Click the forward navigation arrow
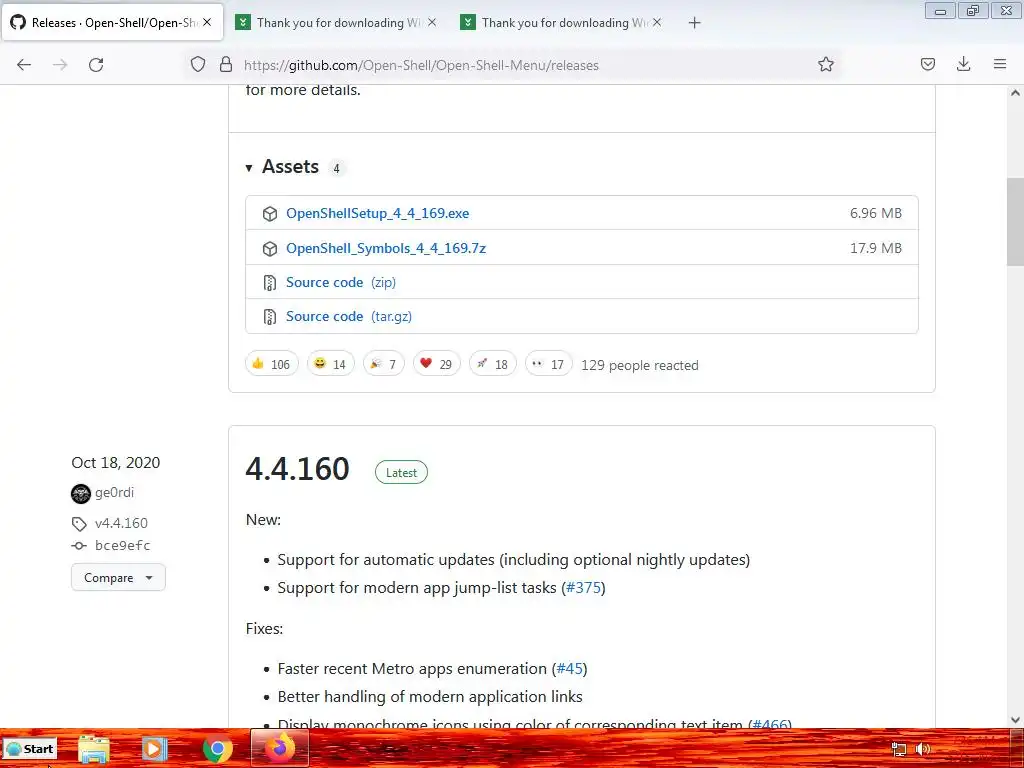This screenshot has width=1024, height=768. point(60,65)
